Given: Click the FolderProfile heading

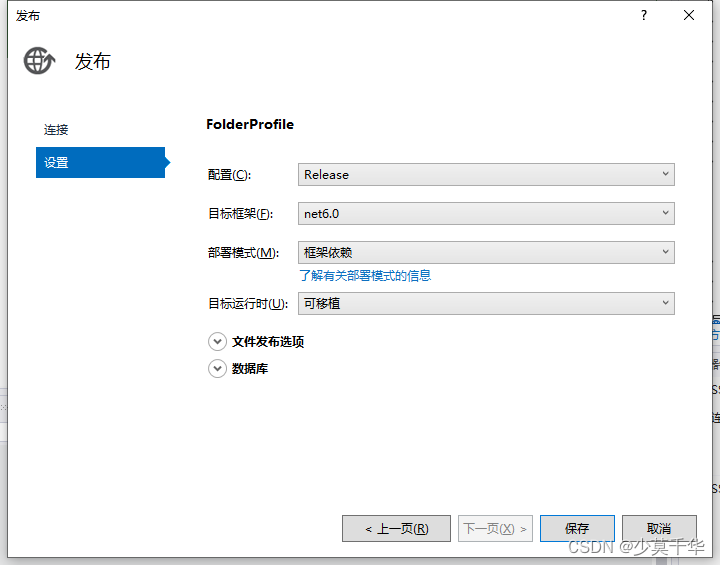Looking at the screenshot, I should (250, 124).
